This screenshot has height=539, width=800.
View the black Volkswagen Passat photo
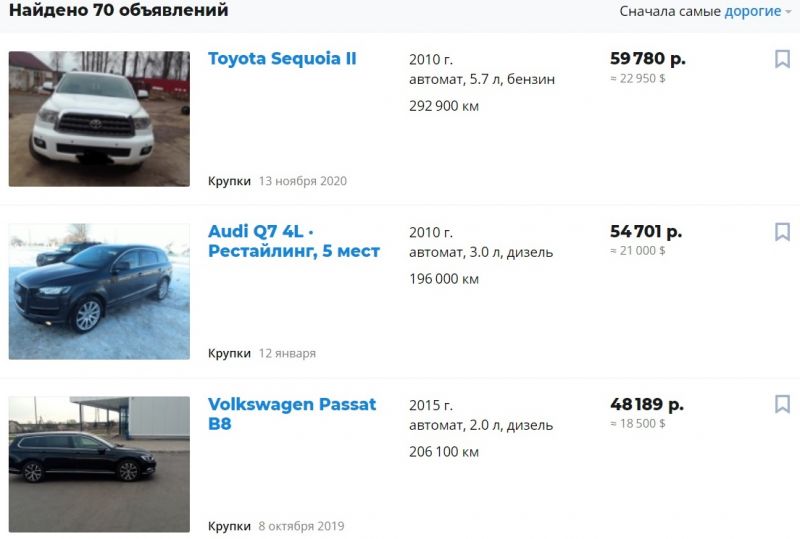click(99, 464)
